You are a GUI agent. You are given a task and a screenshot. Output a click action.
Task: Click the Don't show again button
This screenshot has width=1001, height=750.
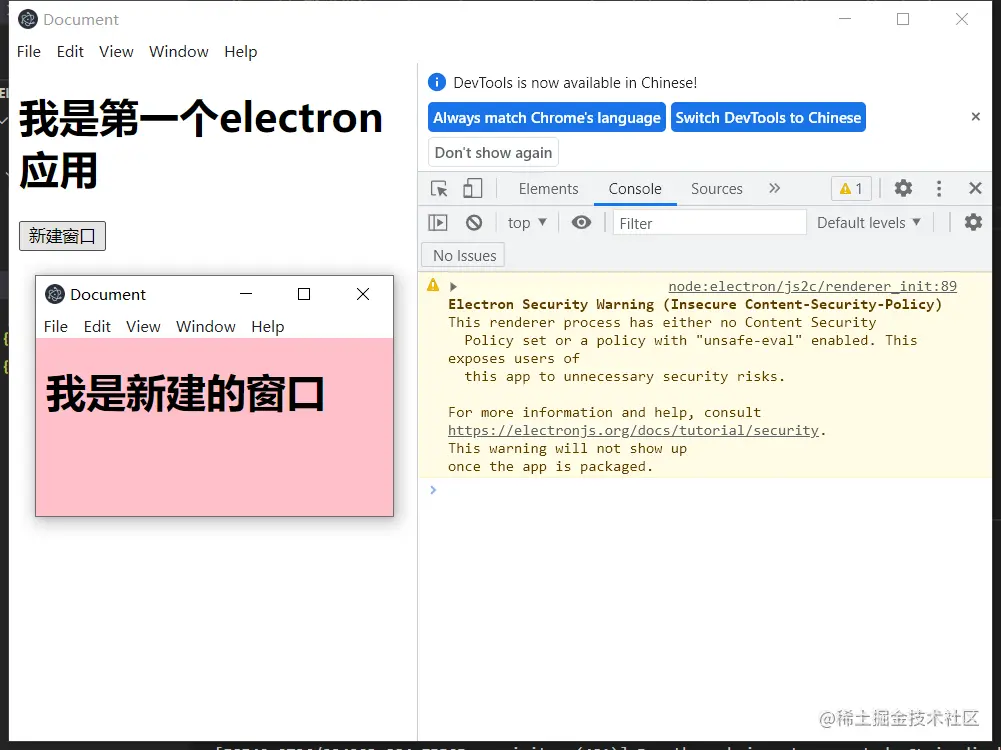[x=493, y=153]
